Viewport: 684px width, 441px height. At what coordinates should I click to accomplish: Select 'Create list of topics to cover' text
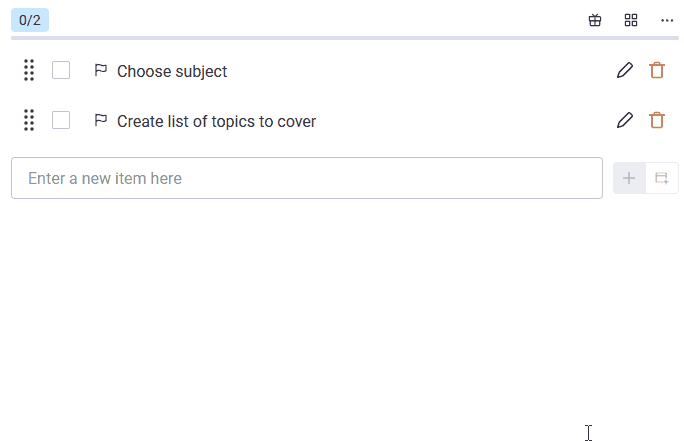point(216,121)
